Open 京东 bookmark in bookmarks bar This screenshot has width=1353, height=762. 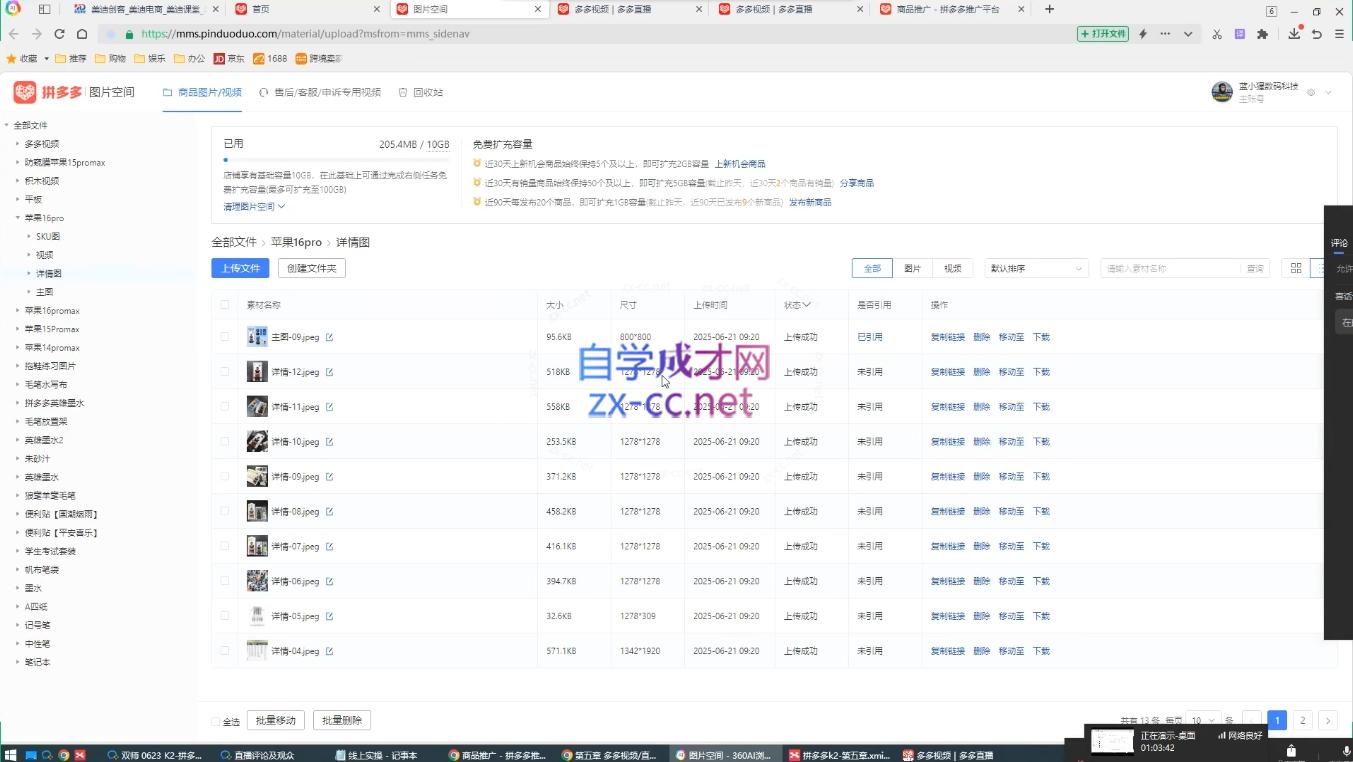pos(229,59)
